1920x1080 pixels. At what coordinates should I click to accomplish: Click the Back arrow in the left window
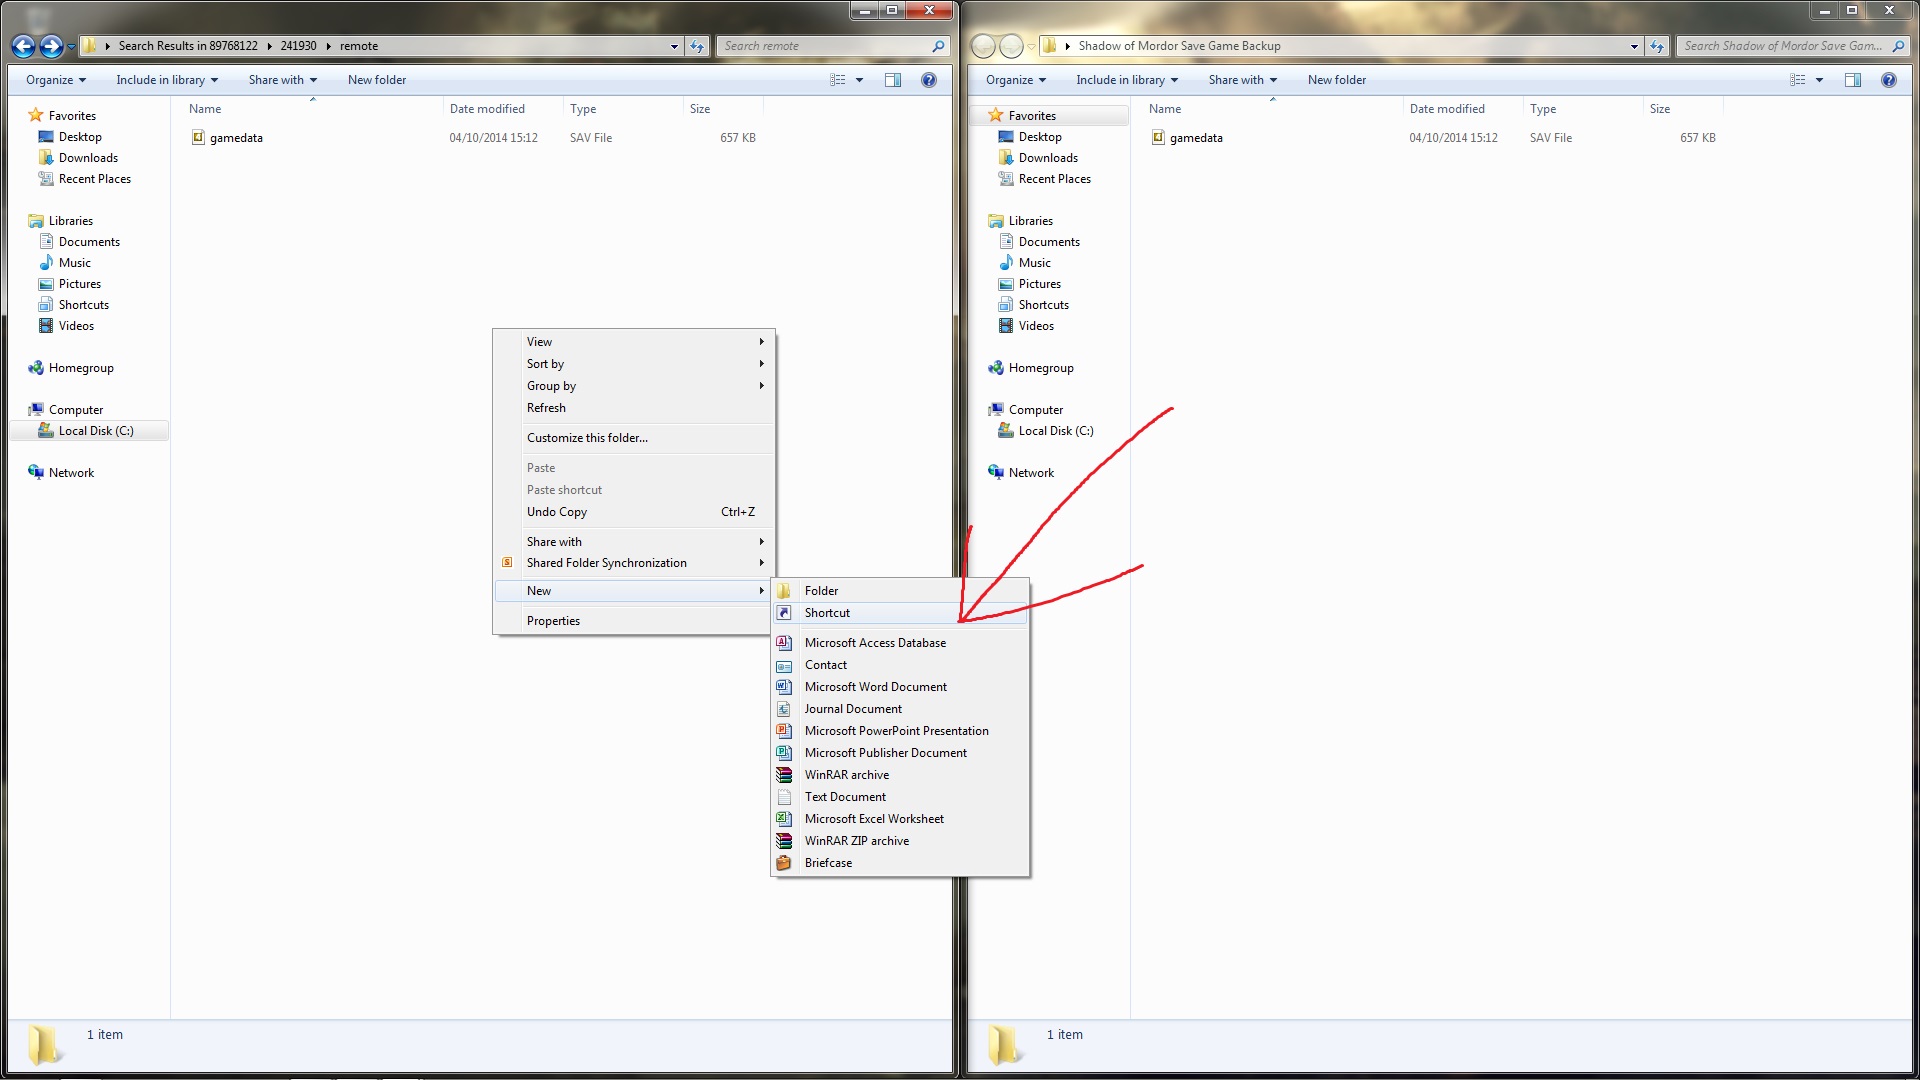coord(23,46)
